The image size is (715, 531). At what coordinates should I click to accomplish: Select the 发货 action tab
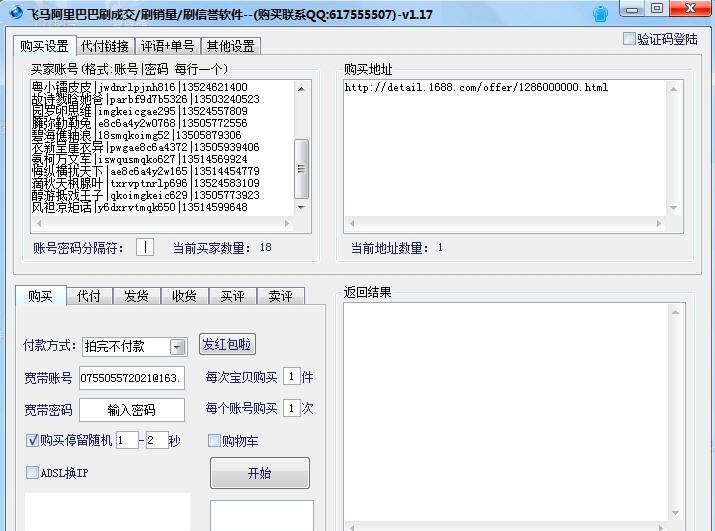point(136,296)
